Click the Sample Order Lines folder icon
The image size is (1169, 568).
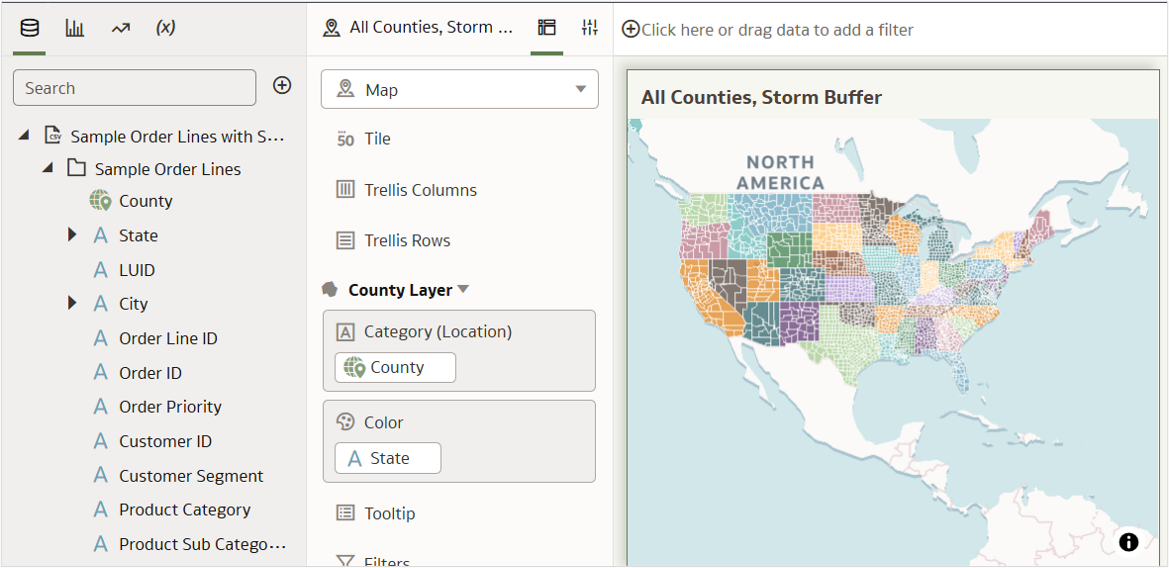click(76, 168)
